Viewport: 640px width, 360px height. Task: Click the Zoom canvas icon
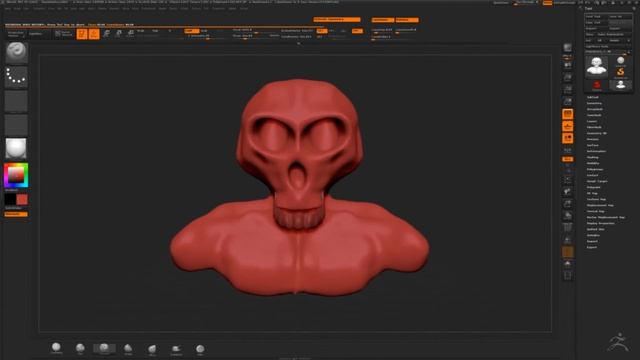[x=567, y=77]
